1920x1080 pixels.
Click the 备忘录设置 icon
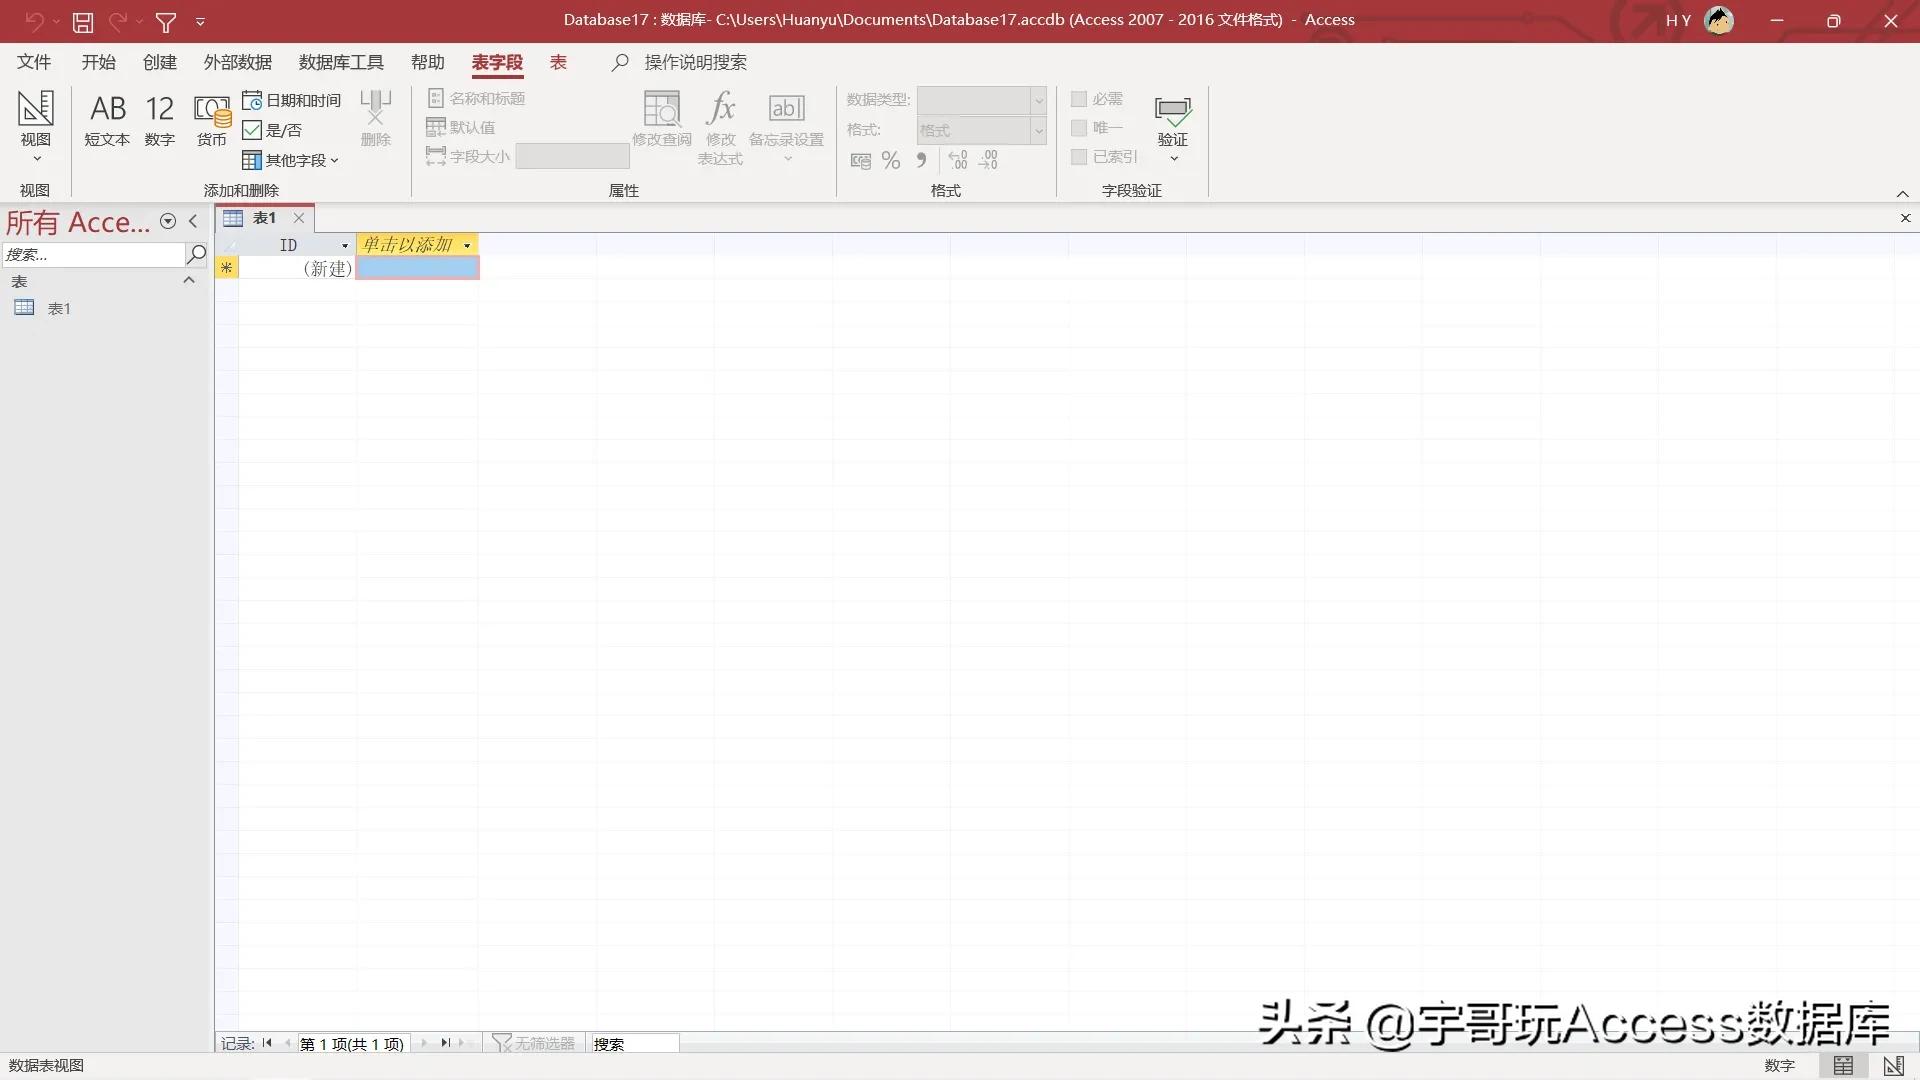(786, 120)
